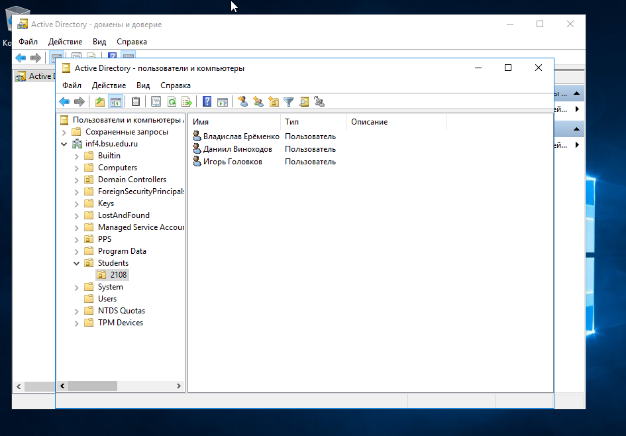
Task: Create a new group with the toolbar icon
Action: point(258,102)
